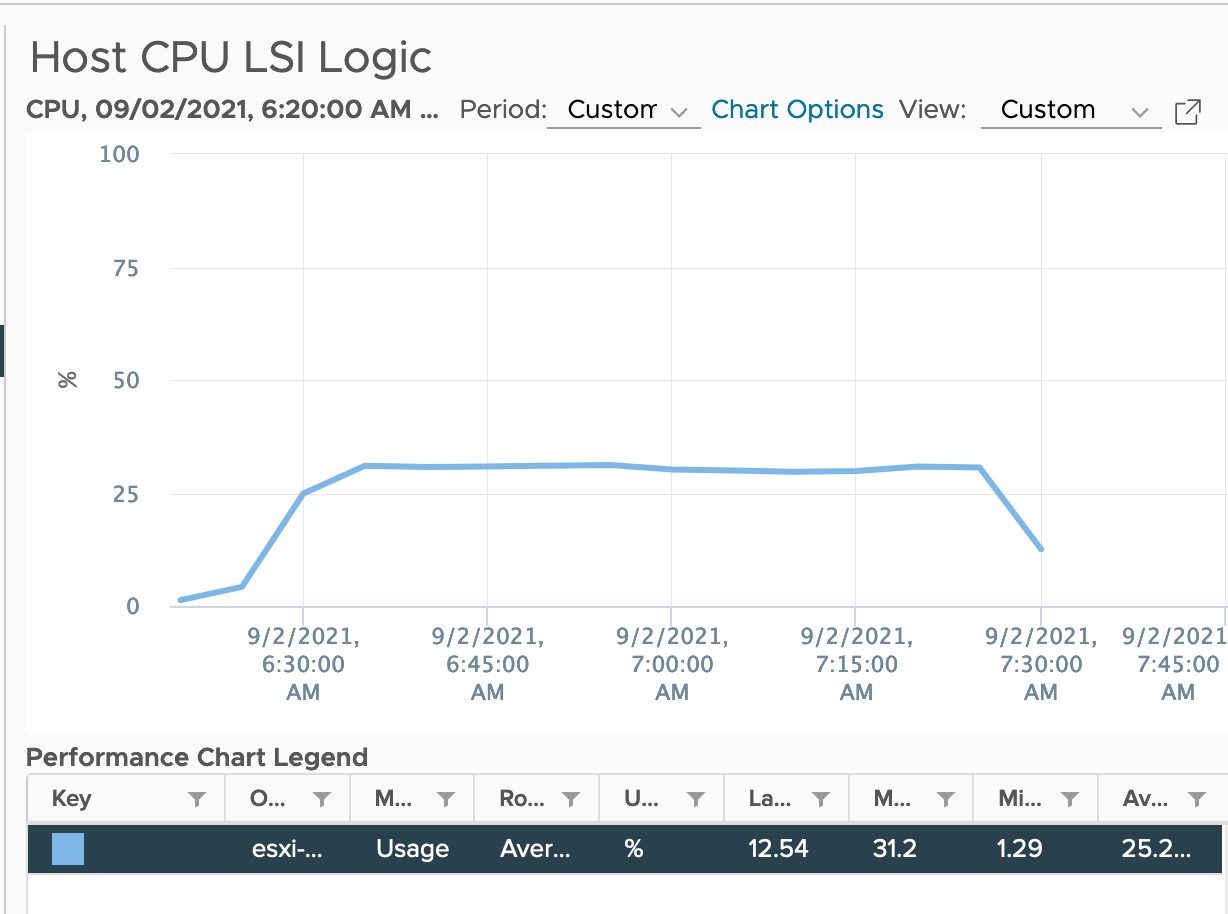Click the Host CPU LSI Logic title

coord(232,58)
